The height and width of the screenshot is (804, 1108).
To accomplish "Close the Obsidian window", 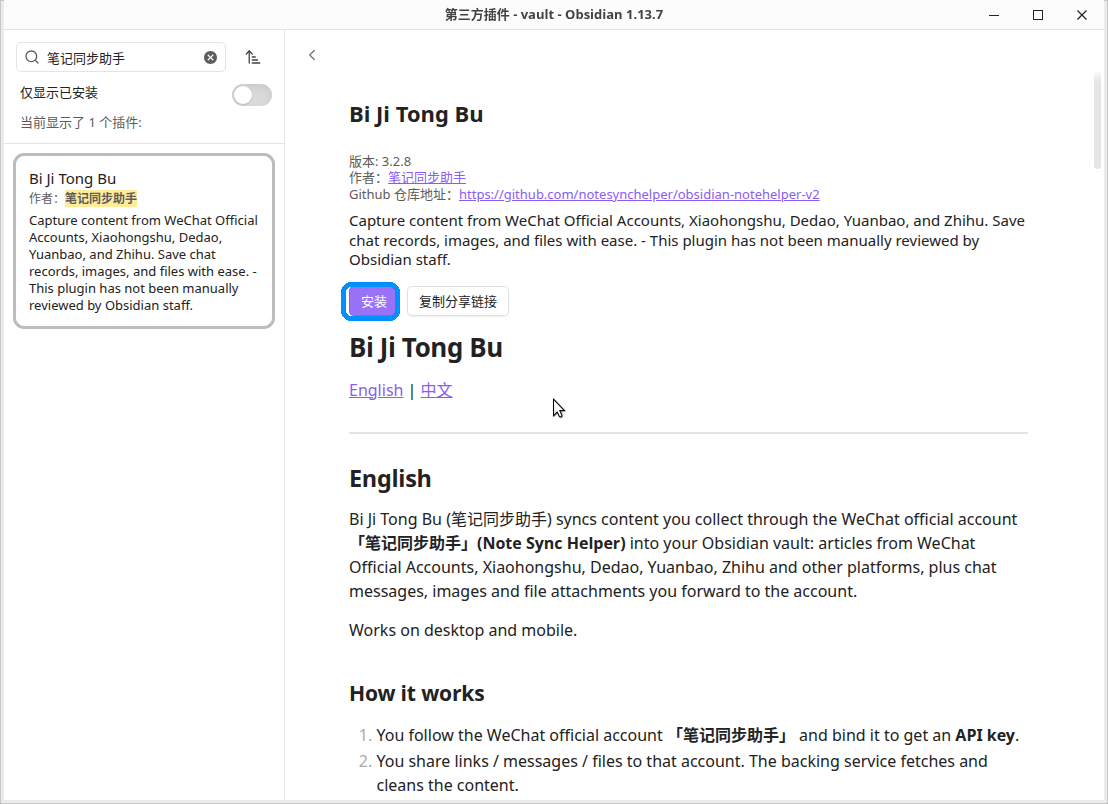I will pos(1082,15).
